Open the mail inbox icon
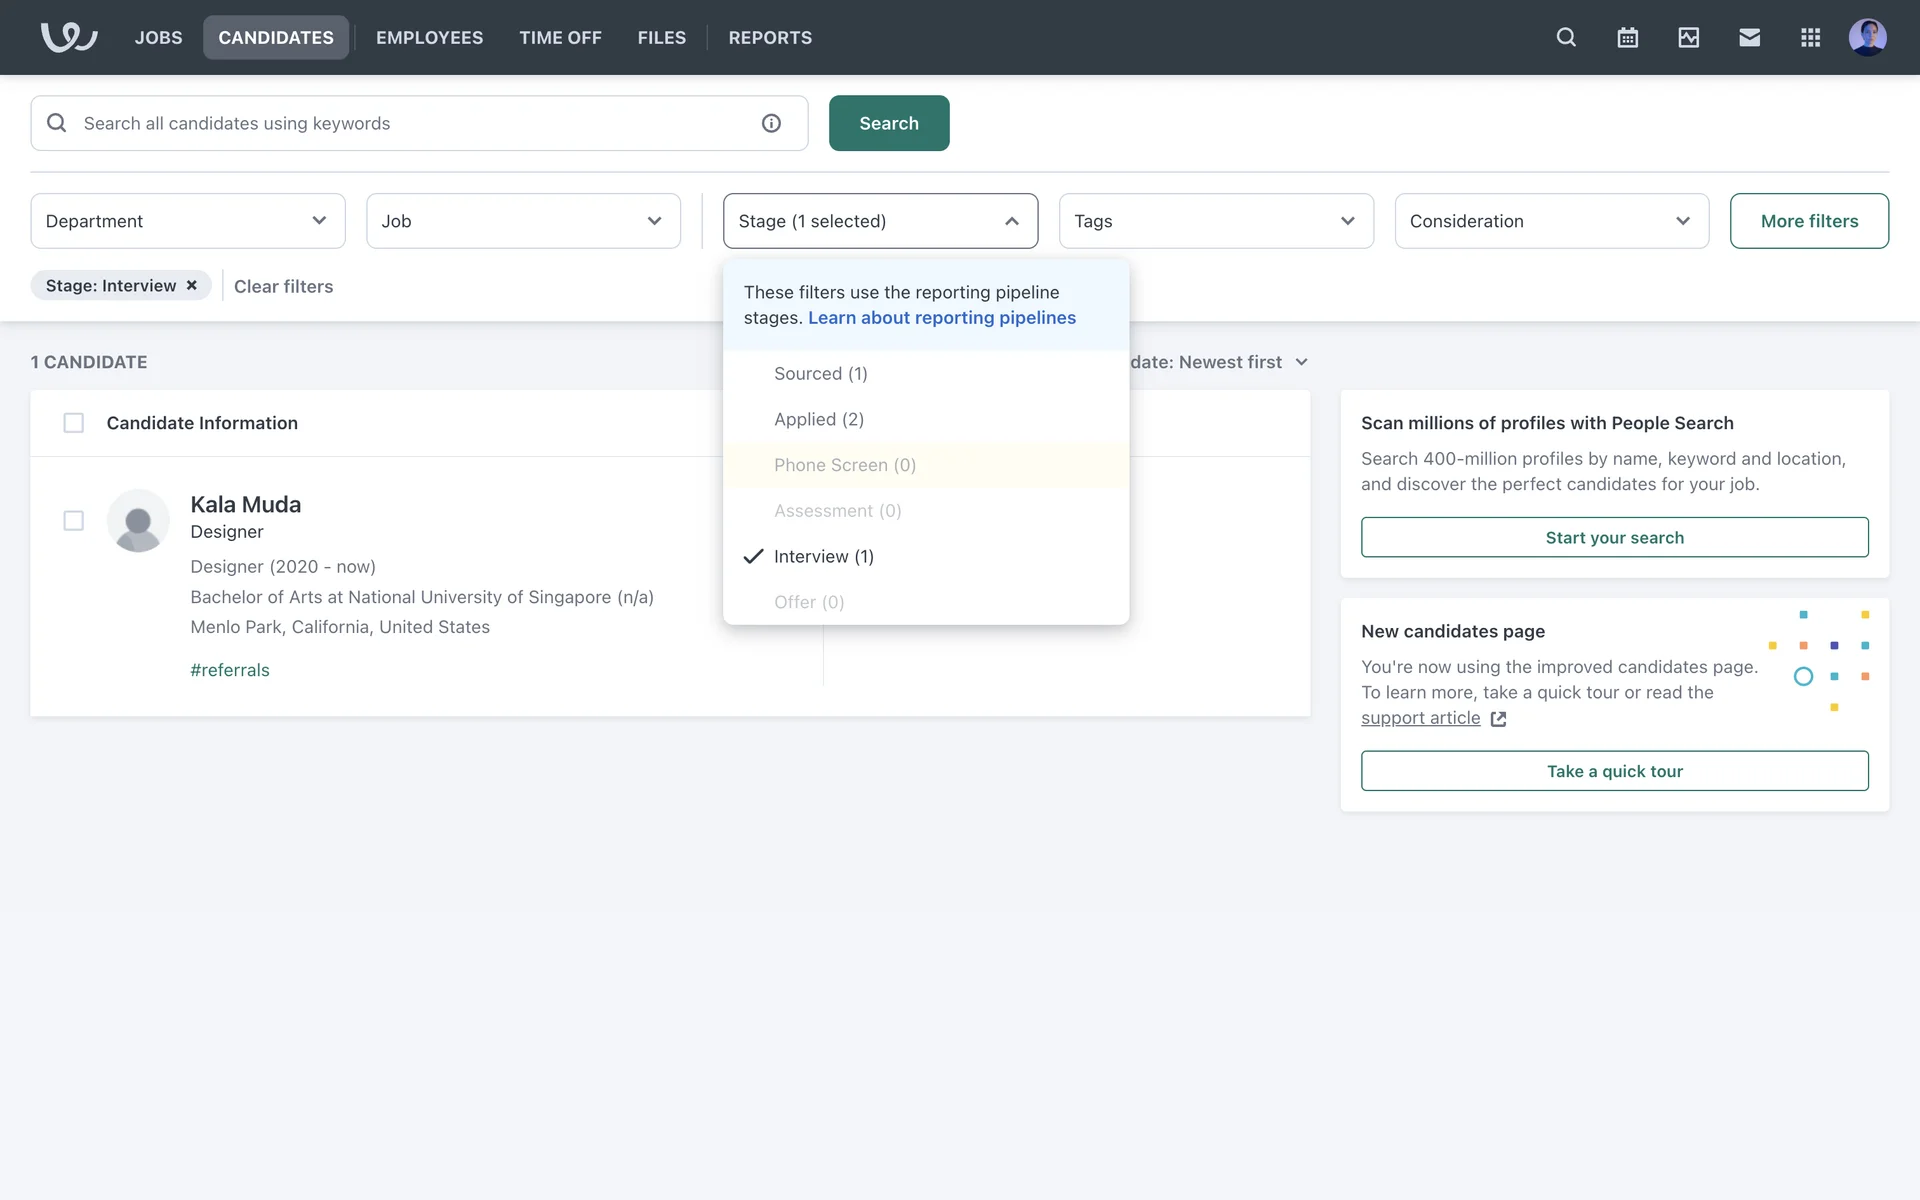This screenshot has width=1920, height=1200. coord(1749,37)
